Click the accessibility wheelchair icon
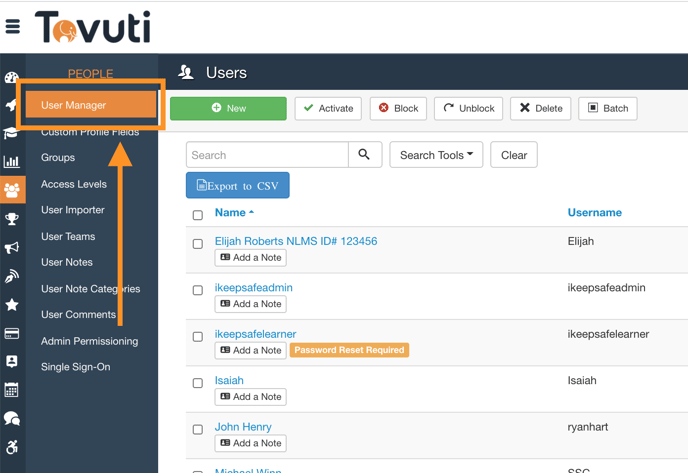This screenshot has width=688, height=473. point(12,447)
